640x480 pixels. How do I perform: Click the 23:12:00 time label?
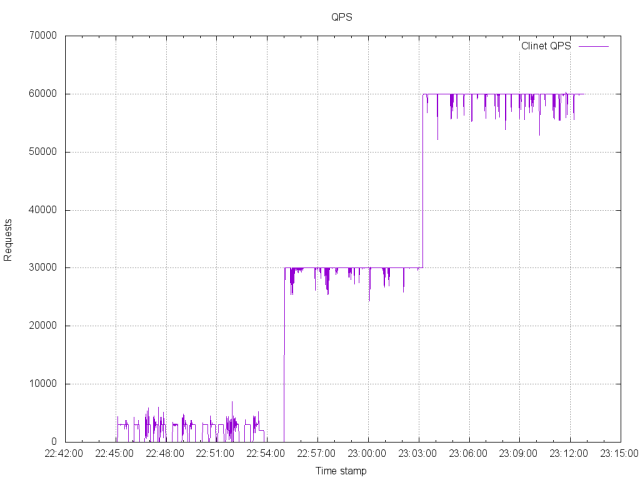coord(569,453)
